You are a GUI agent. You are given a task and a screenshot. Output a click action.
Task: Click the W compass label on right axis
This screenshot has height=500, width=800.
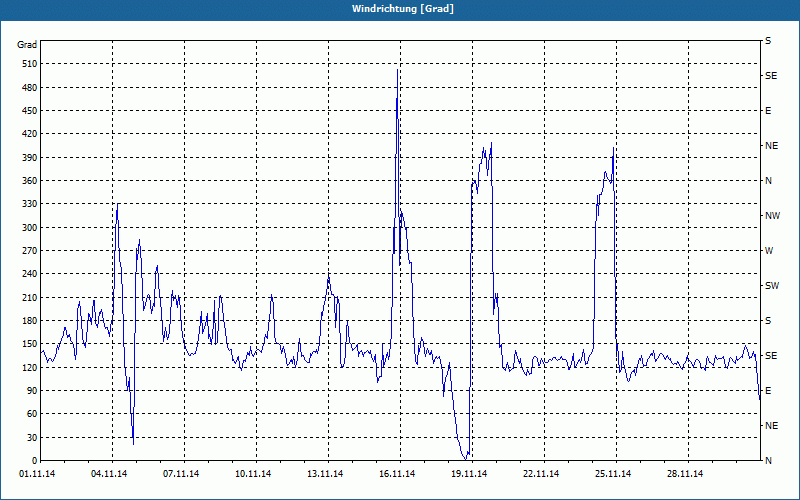click(x=769, y=251)
